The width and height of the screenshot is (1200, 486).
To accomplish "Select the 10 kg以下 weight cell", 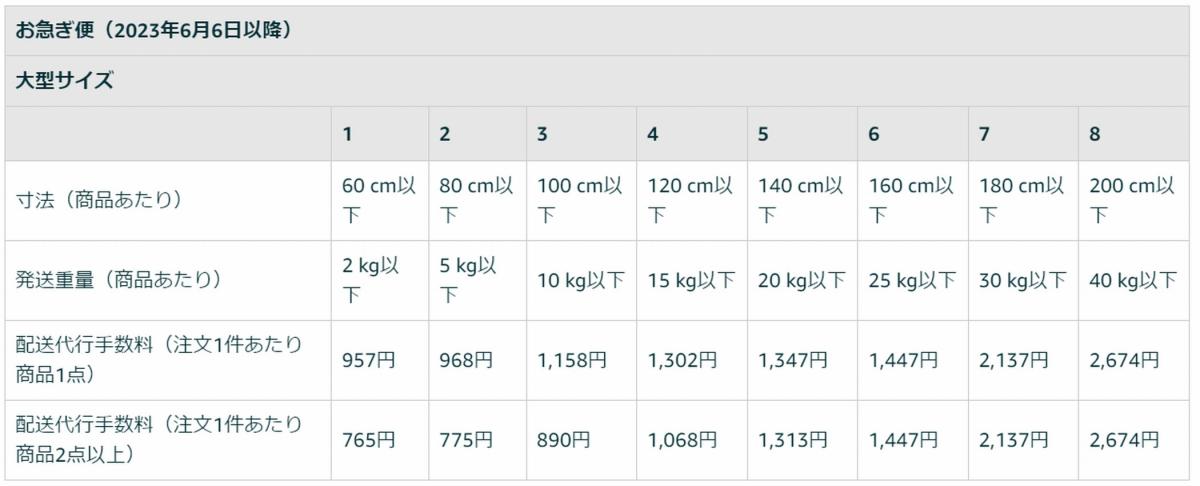I will (x=581, y=280).
